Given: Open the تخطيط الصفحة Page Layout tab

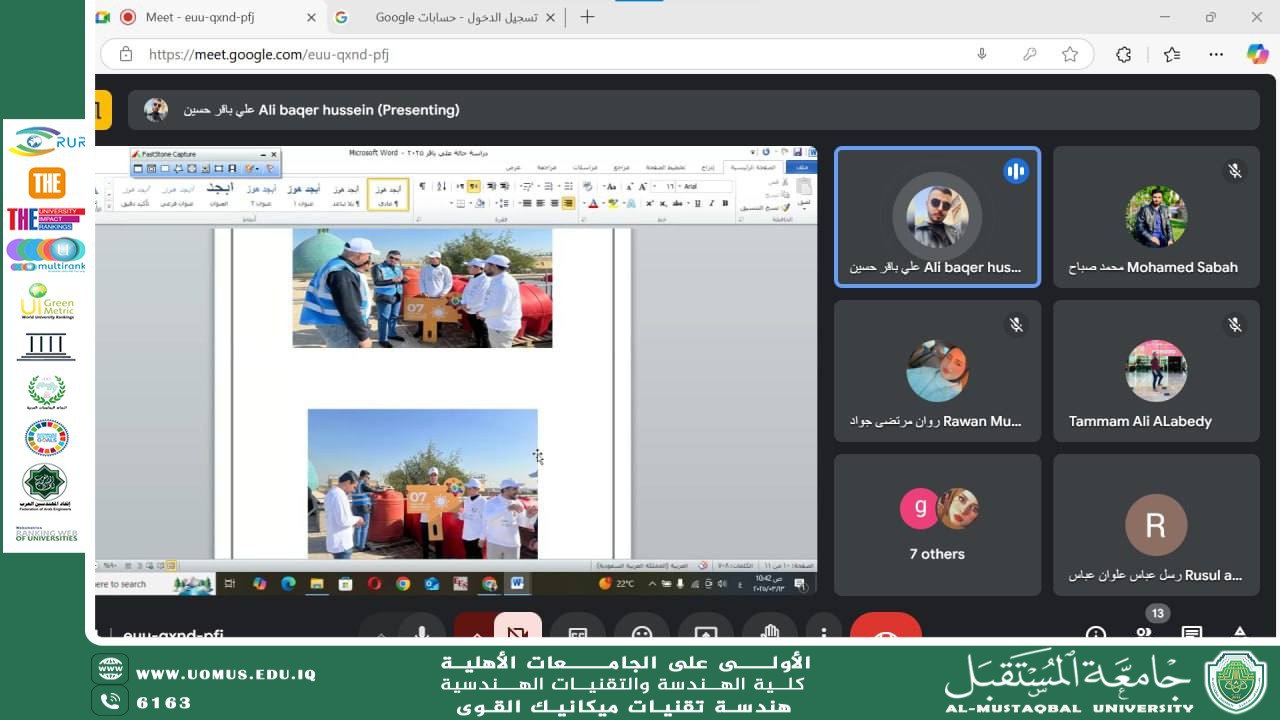Looking at the screenshot, I should tap(665, 168).
